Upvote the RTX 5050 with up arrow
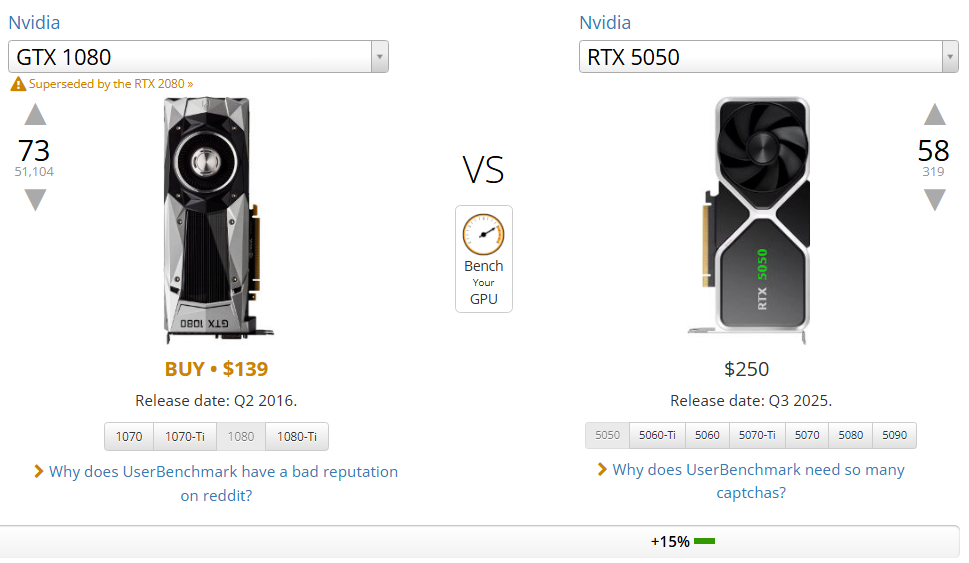The width and height of the screenshot is (969, 563). [934, 114]
